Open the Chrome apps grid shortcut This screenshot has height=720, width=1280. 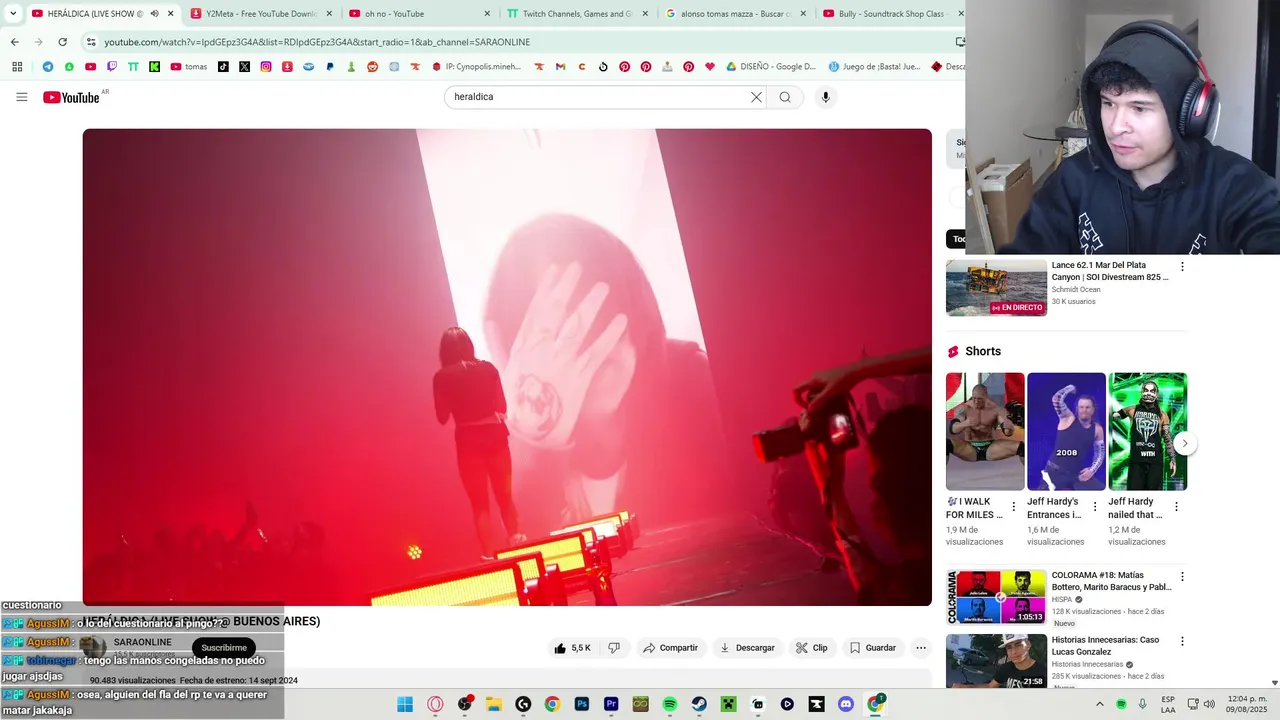(17, 67)
